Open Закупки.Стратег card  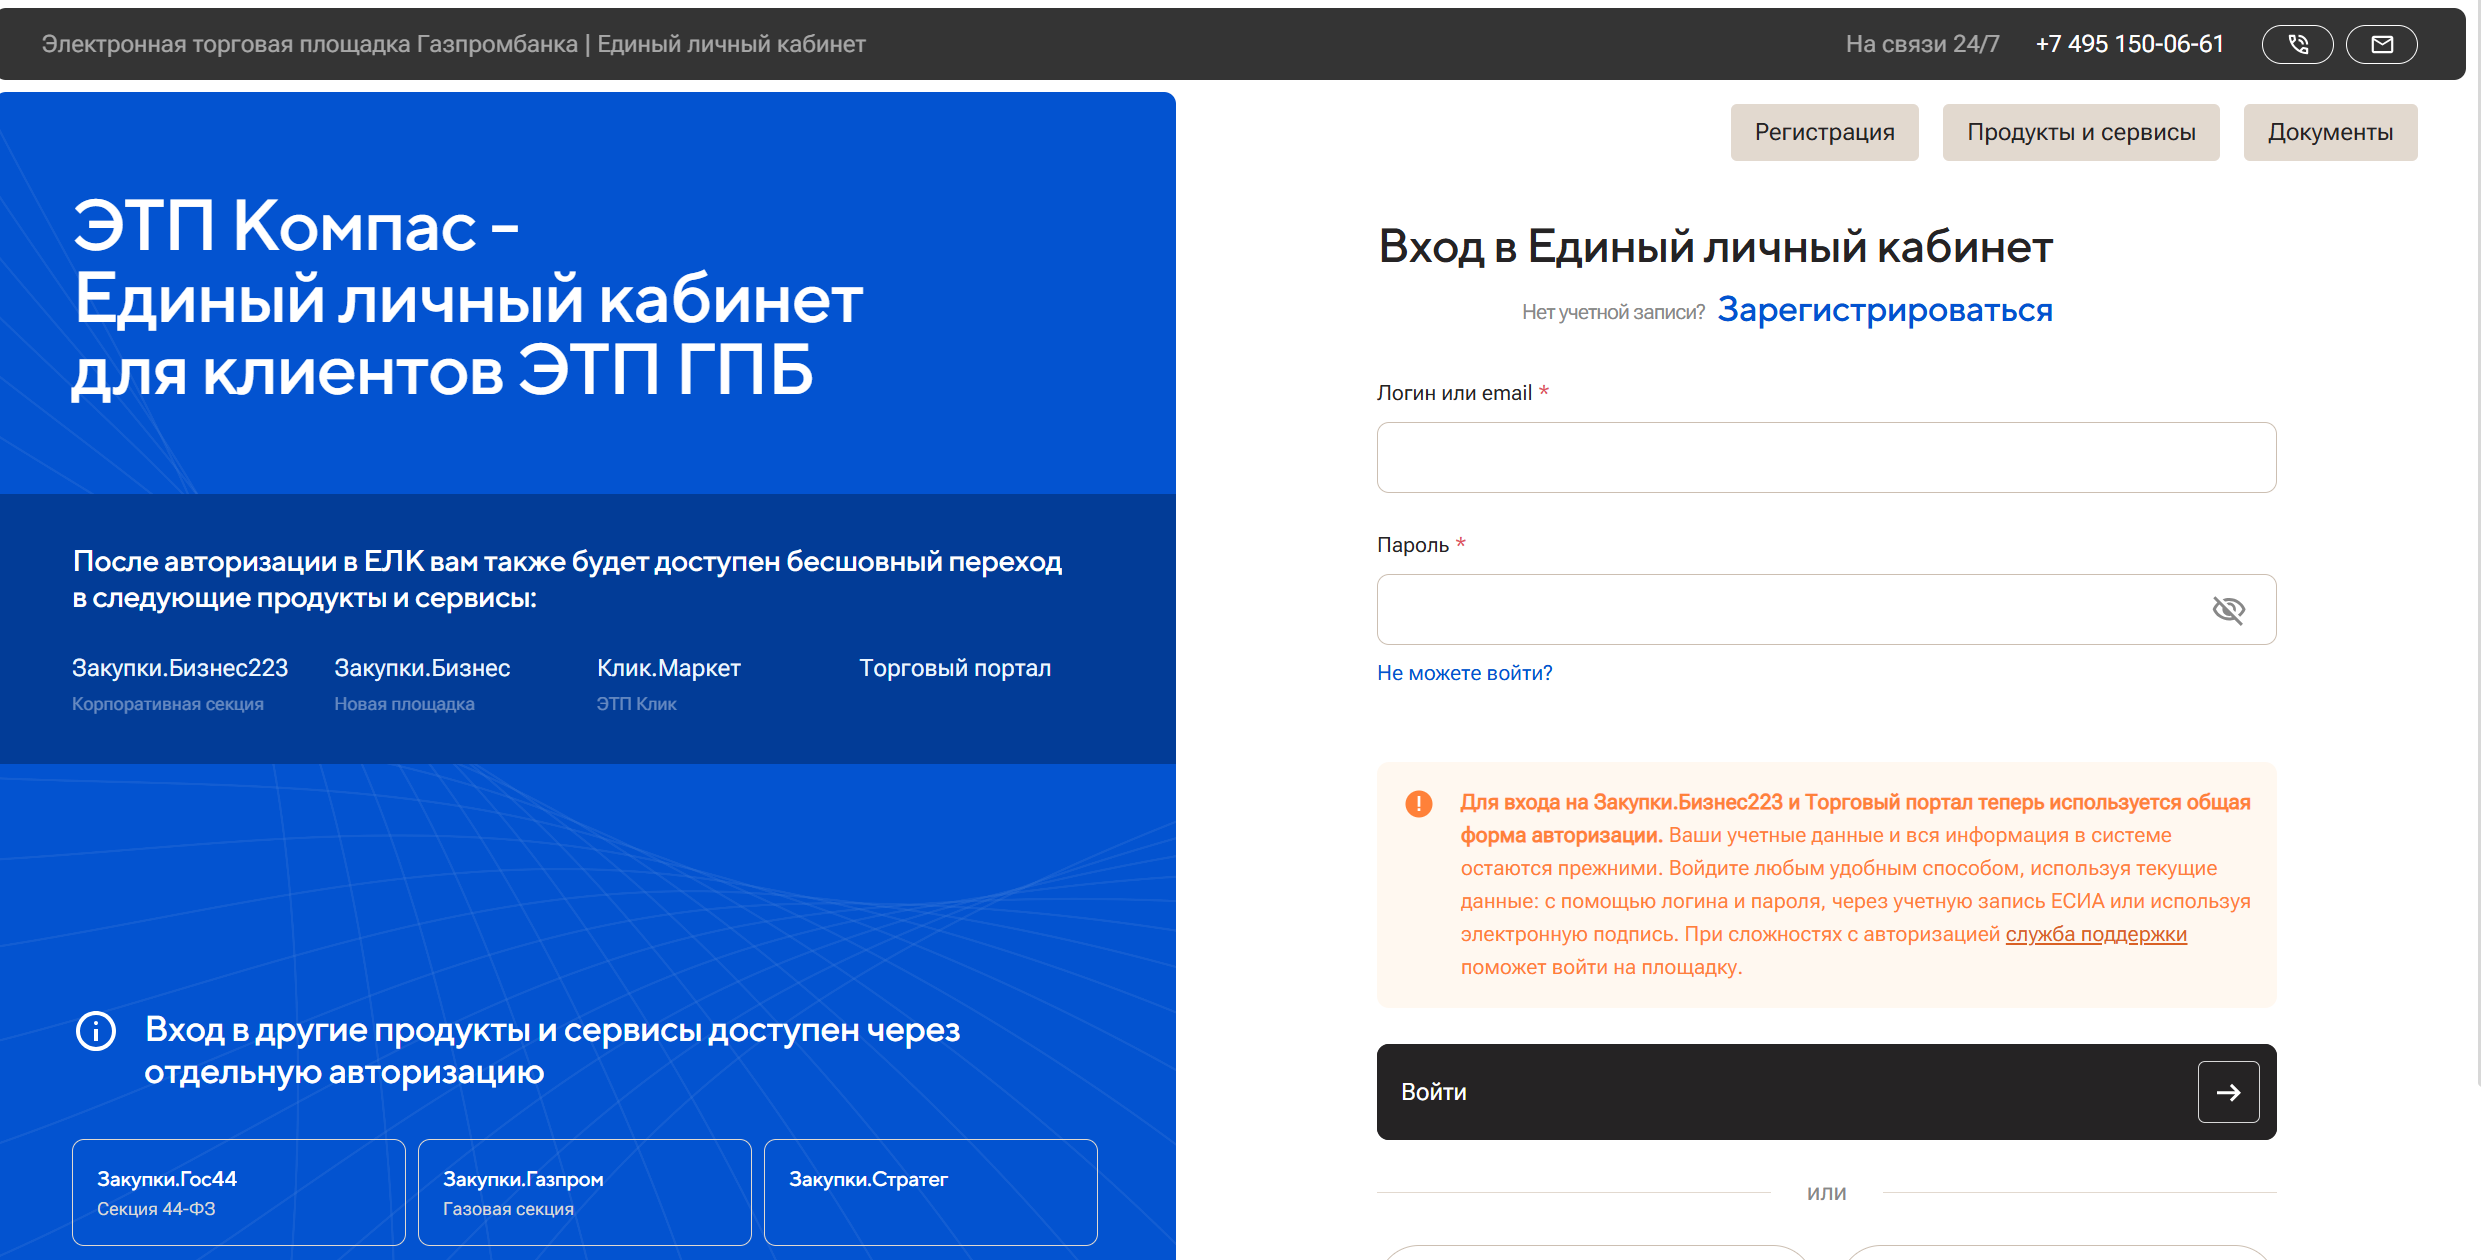click(x=931, y=1192)
